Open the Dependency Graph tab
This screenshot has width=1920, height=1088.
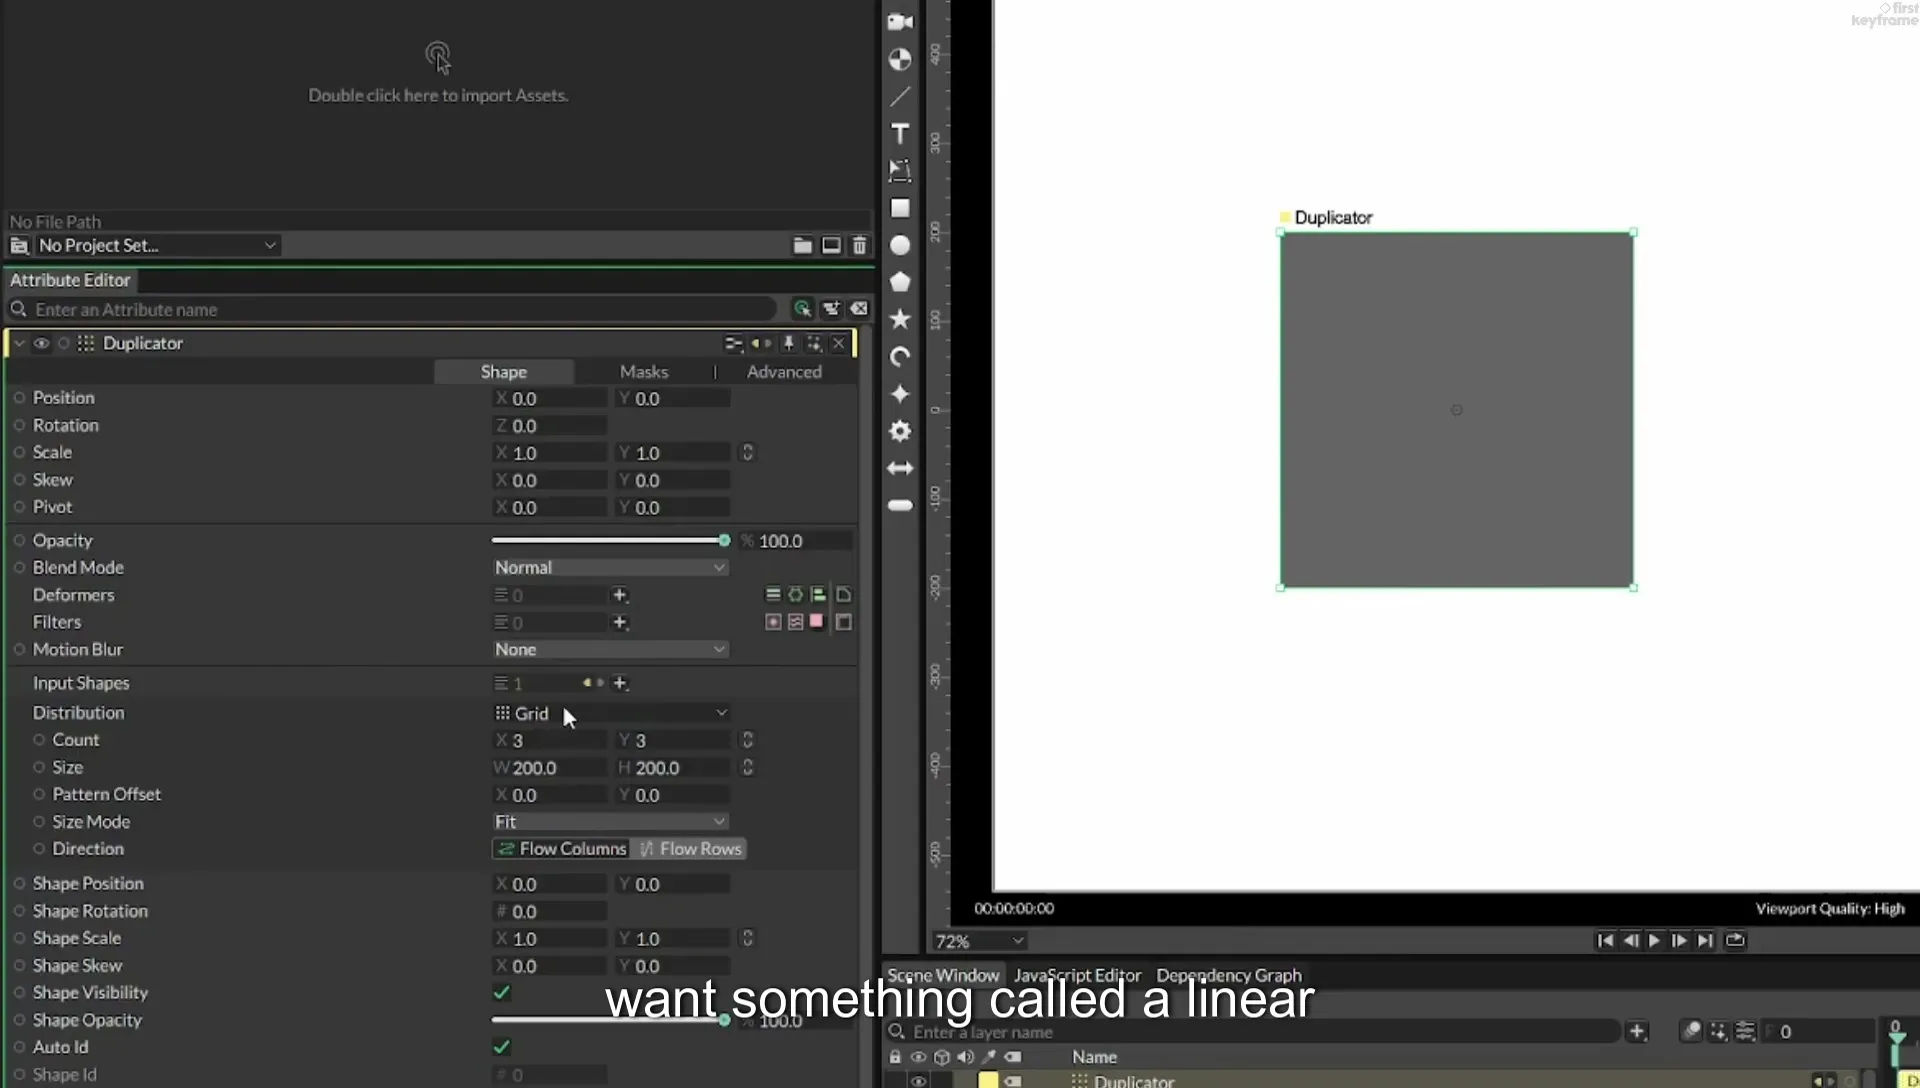point(1229,975)
